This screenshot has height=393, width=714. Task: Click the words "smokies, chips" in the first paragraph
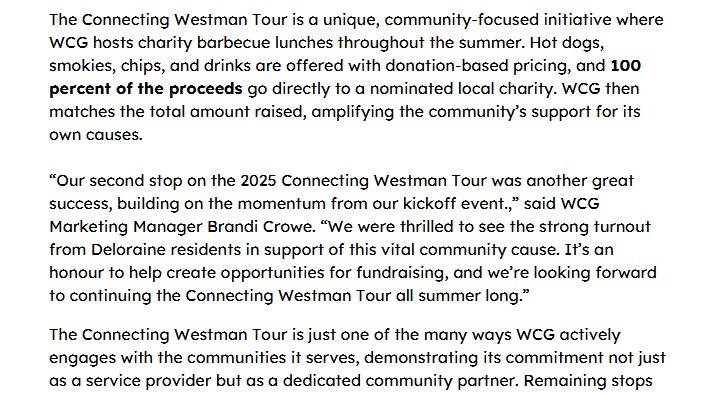pyautogui.click(x=106, y=66)
